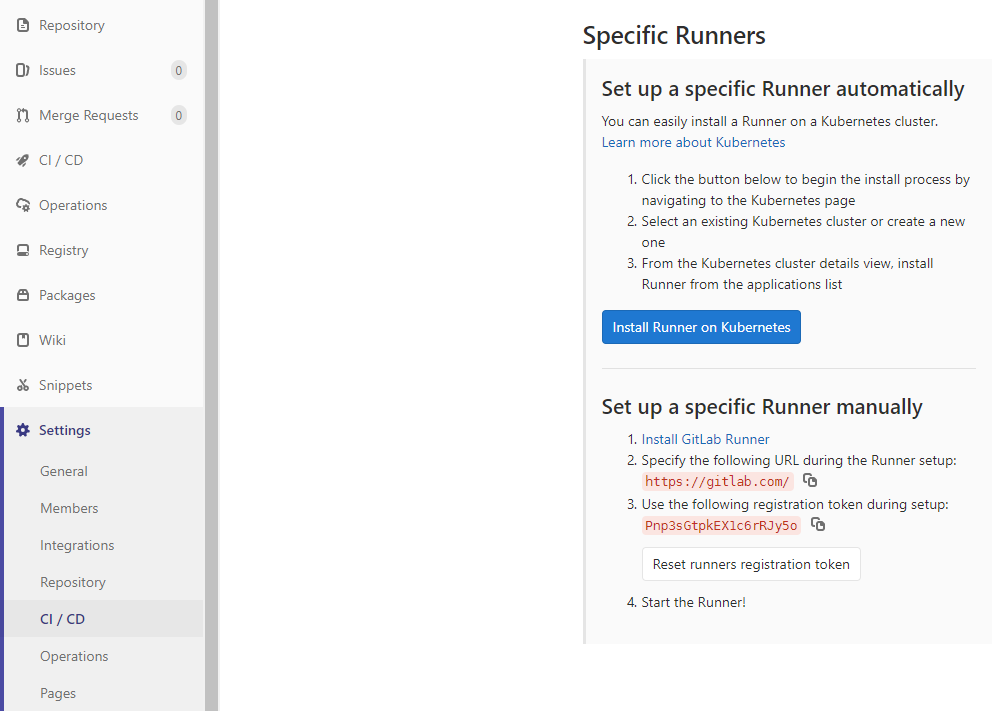The width and height of the screenshot is (1002, 711).
Task: Copy the registration token with copy icon
Action: [818, 524]
